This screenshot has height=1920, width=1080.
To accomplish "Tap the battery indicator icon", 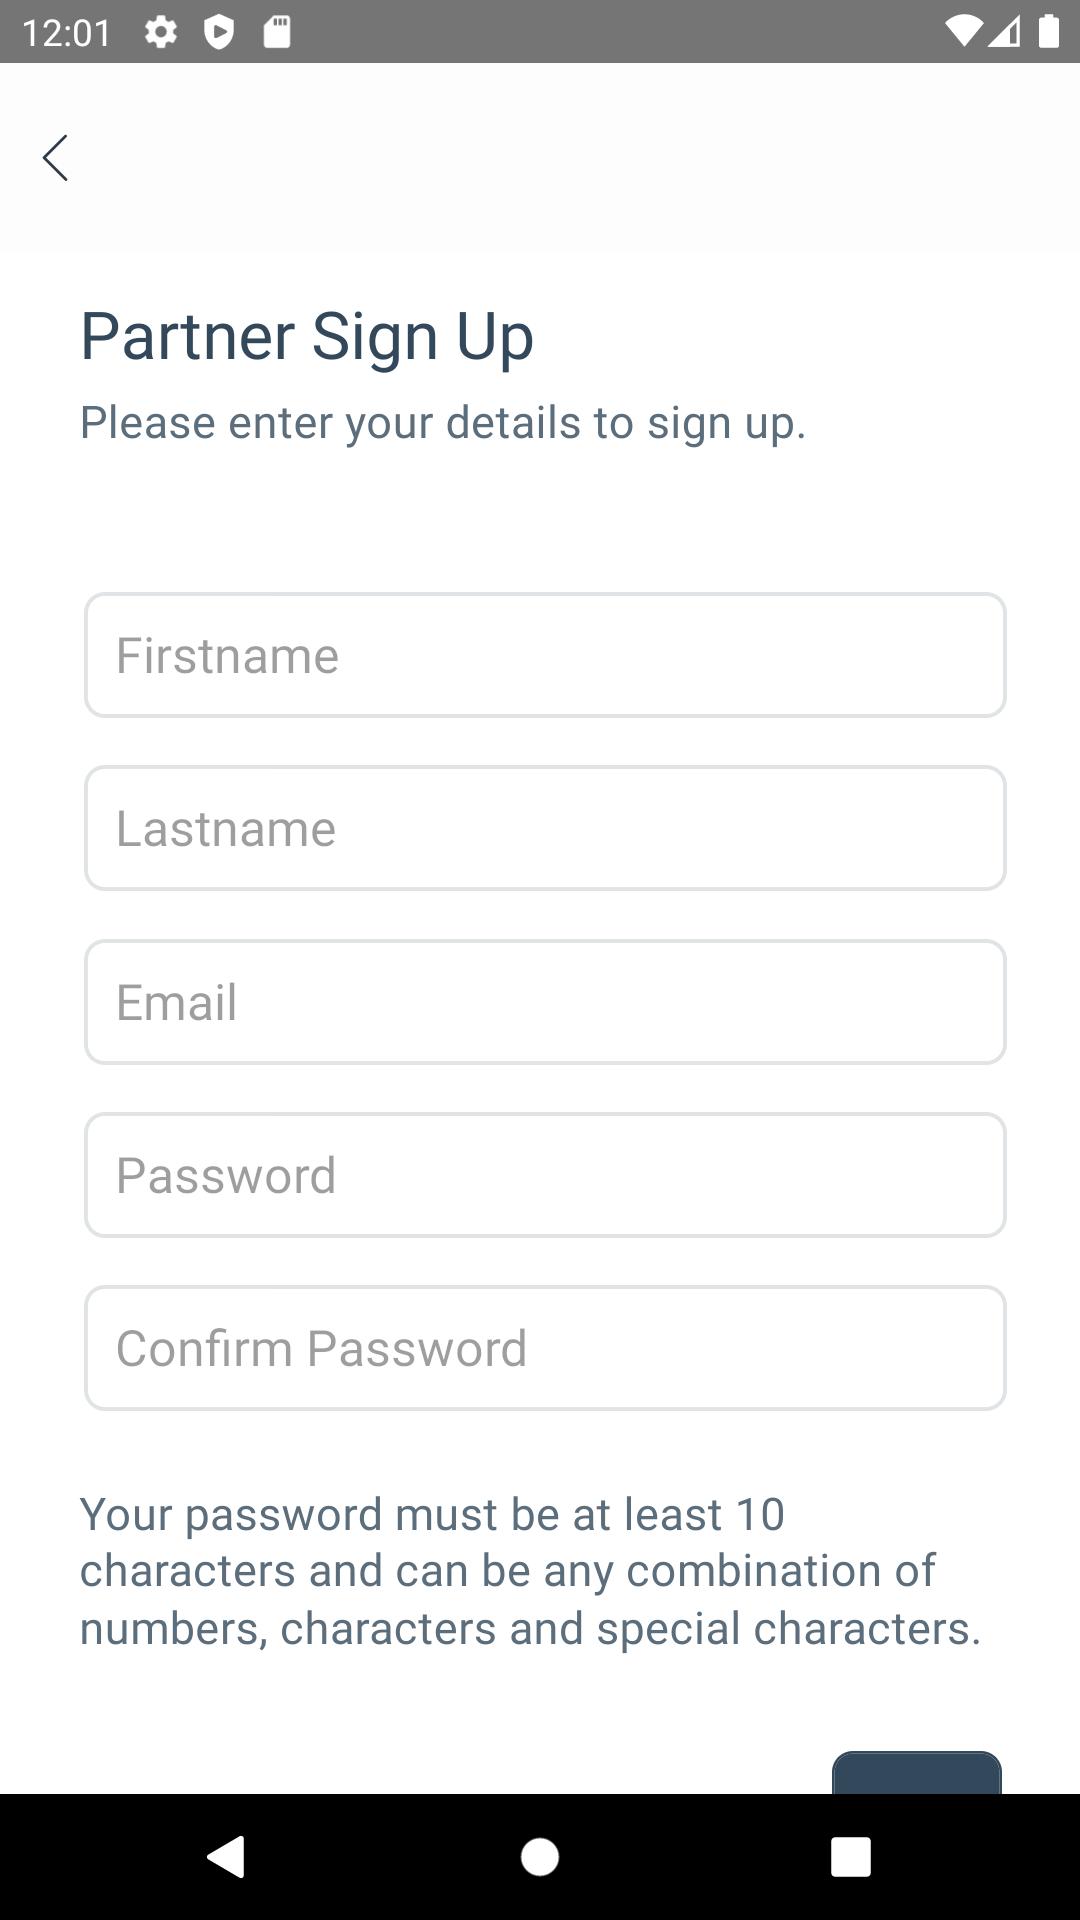I will tap(1048, 32).
